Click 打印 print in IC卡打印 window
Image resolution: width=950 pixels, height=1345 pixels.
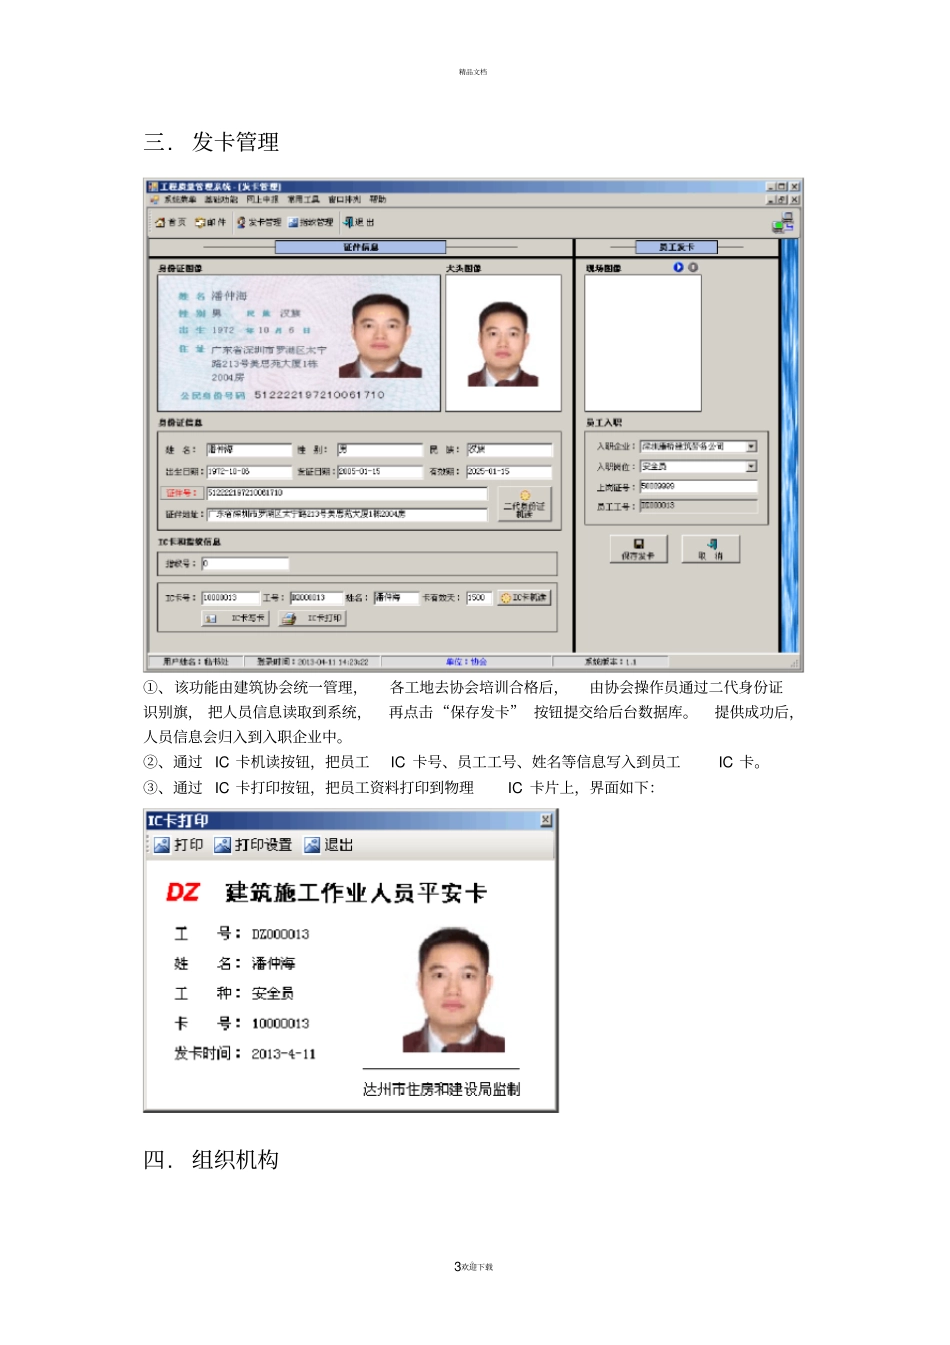179,845
